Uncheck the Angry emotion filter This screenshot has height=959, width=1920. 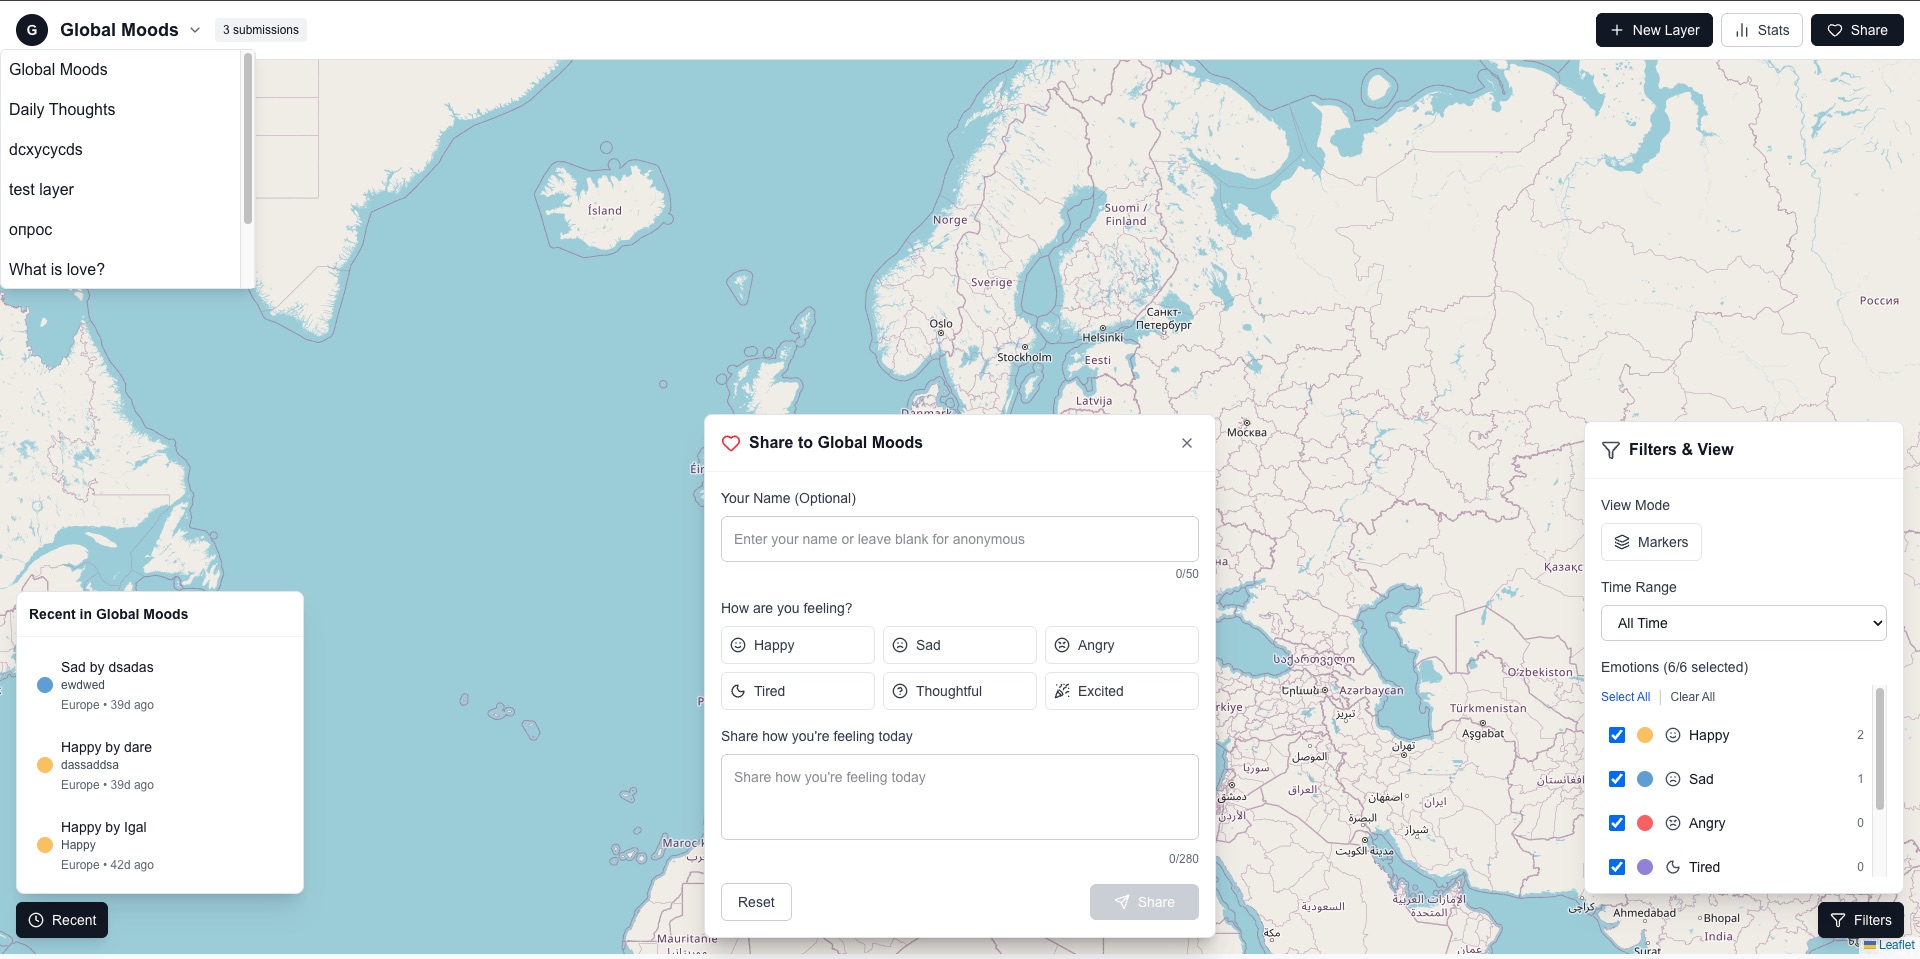tap(1617, 823)
